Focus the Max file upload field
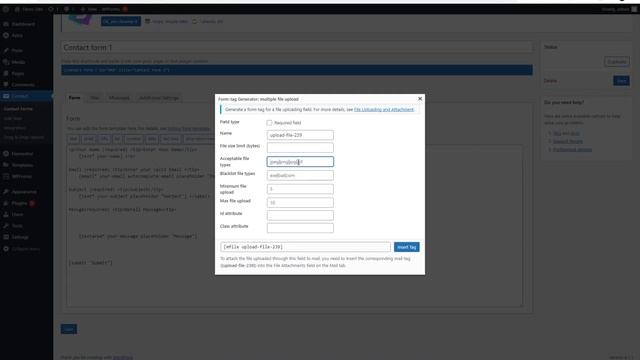This screenshot has height=360, width=640. (x=300, y=202)
